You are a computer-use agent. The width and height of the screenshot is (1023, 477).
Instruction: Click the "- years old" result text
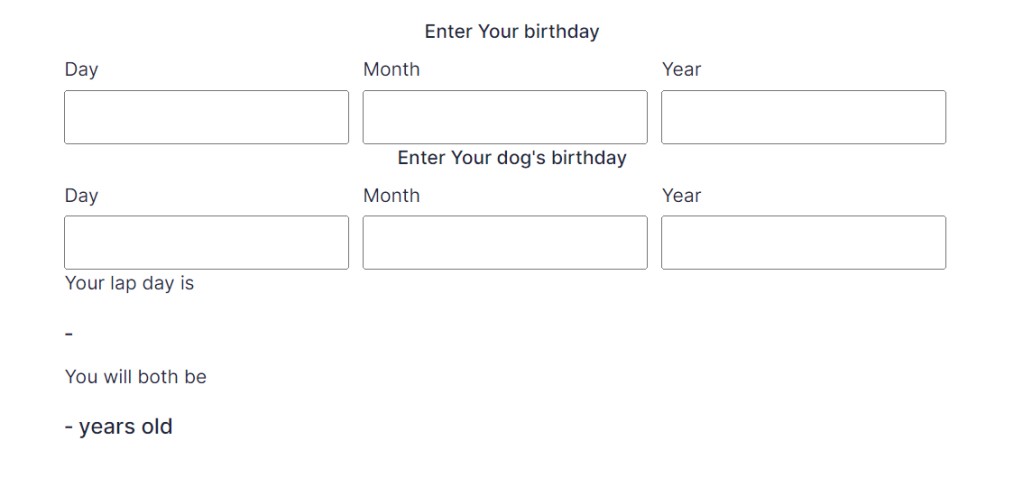pos(119,427)
